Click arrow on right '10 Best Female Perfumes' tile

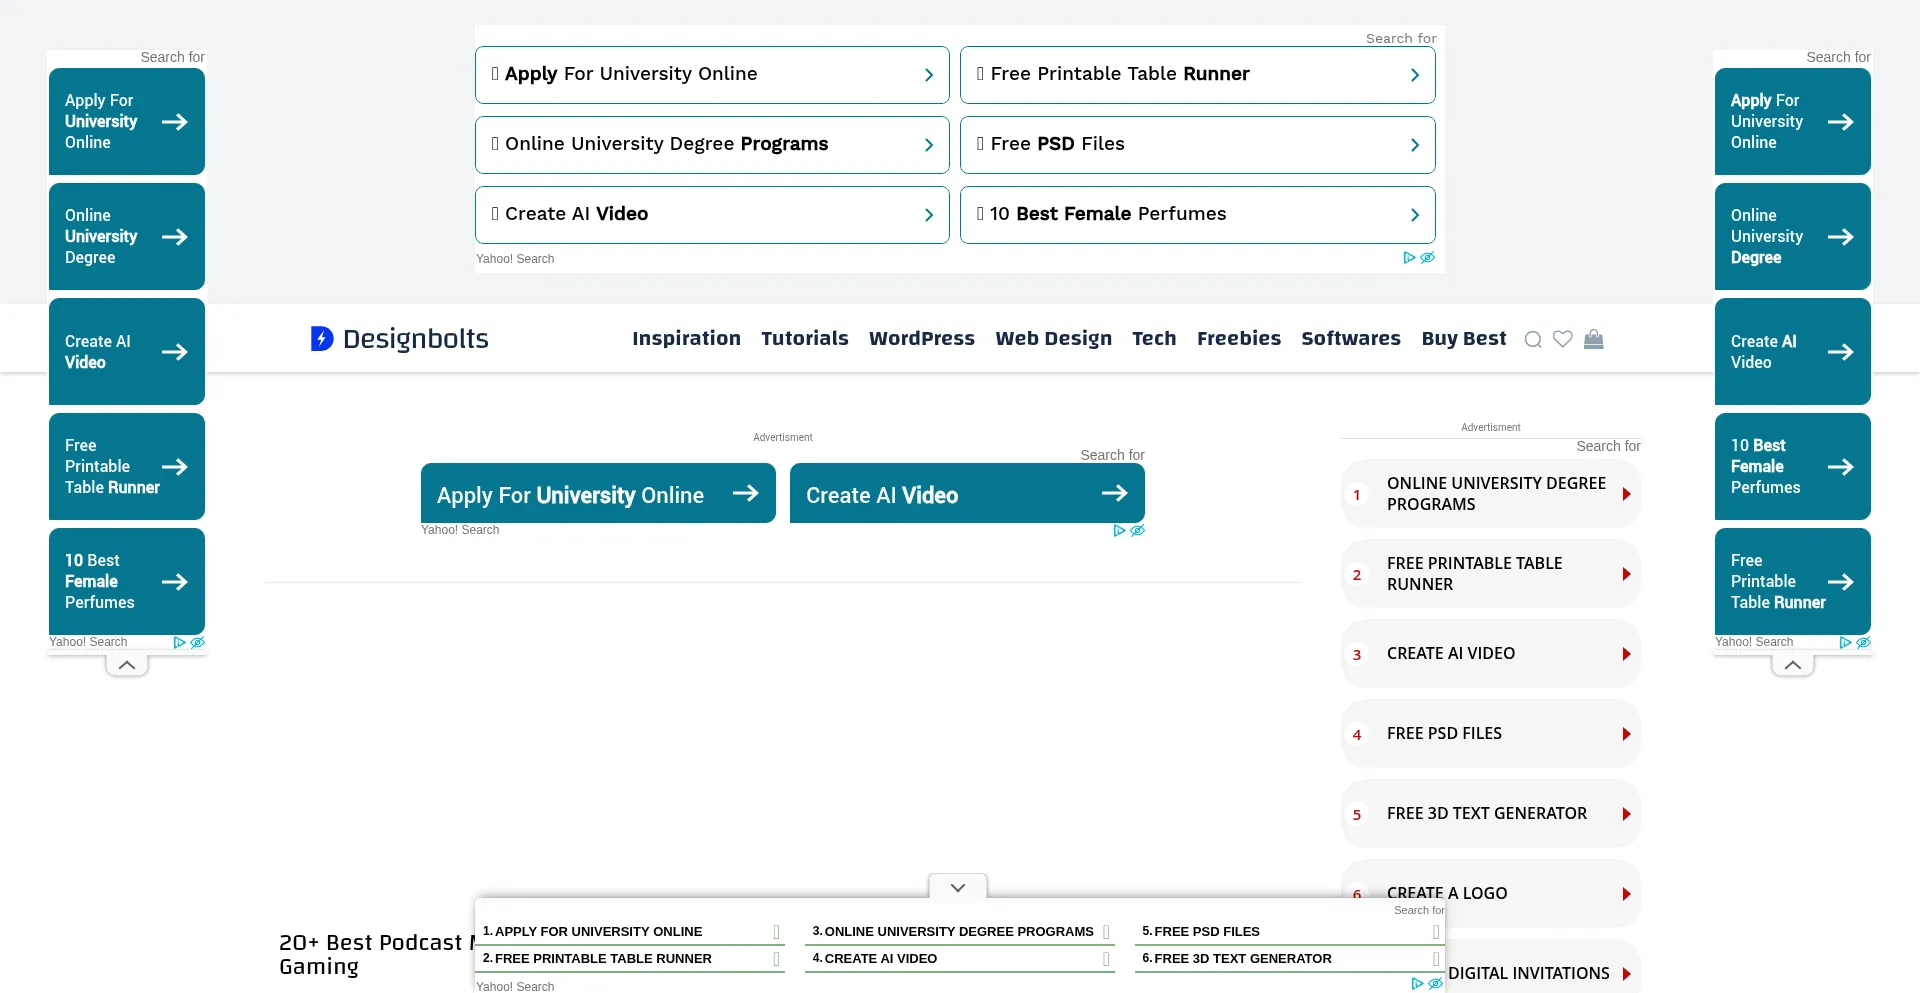[x=1840, y=467]
